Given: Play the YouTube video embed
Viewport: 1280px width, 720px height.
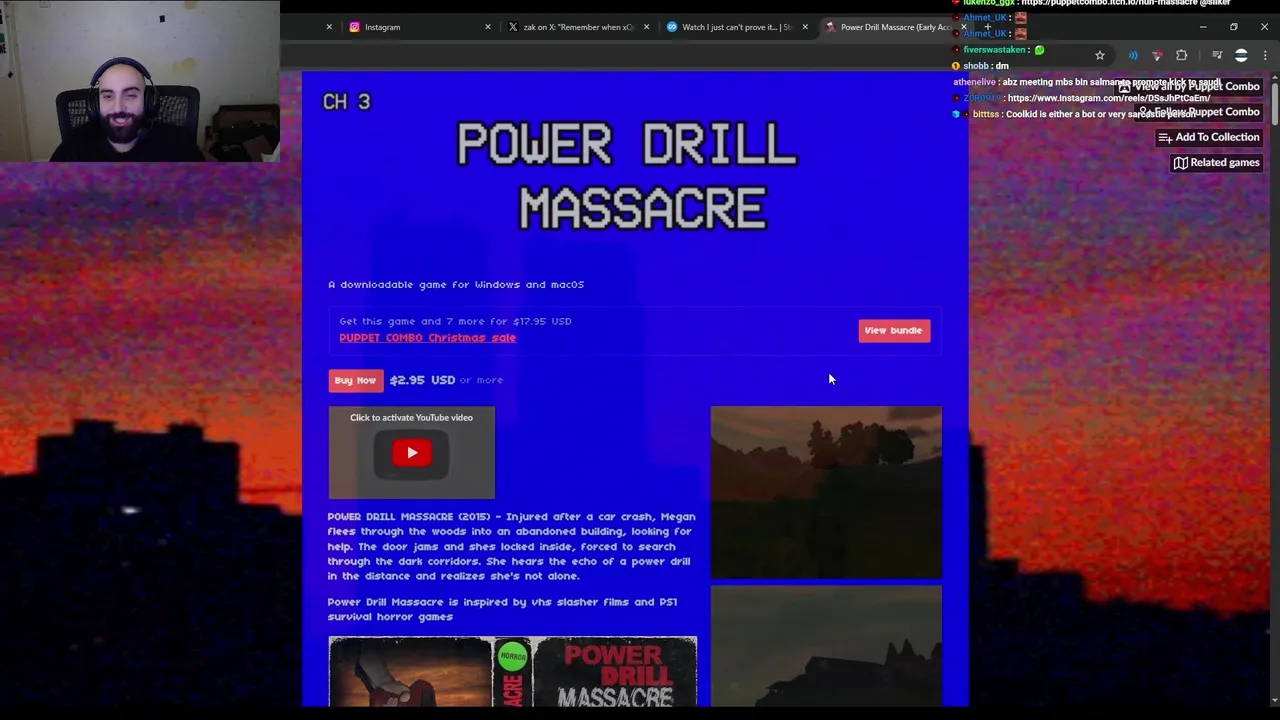Looking at the screenshot, I should [x=412, y=453].
